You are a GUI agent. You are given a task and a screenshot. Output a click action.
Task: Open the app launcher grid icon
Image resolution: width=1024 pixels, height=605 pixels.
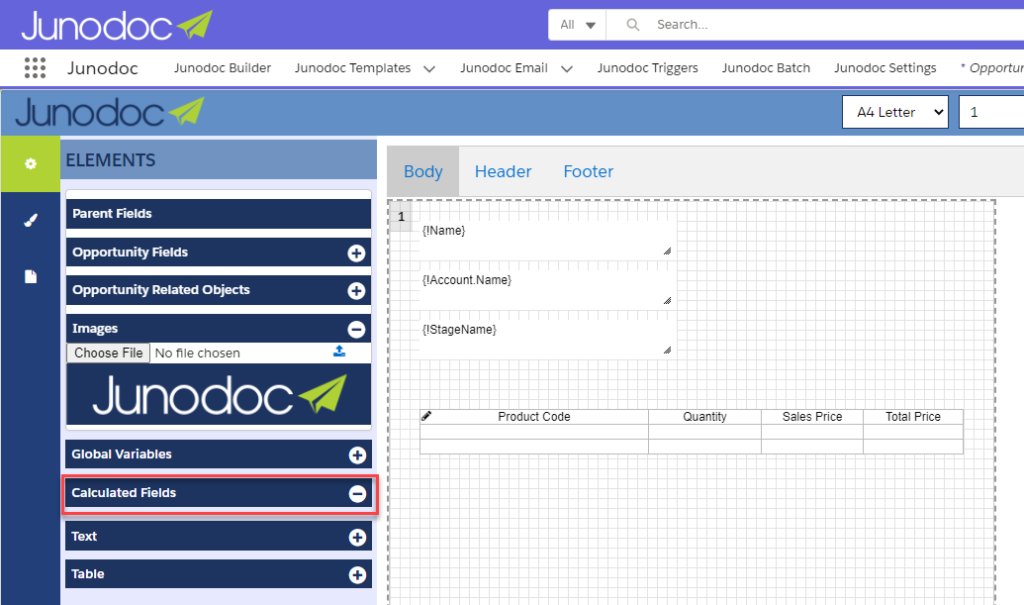coord(35,67)
